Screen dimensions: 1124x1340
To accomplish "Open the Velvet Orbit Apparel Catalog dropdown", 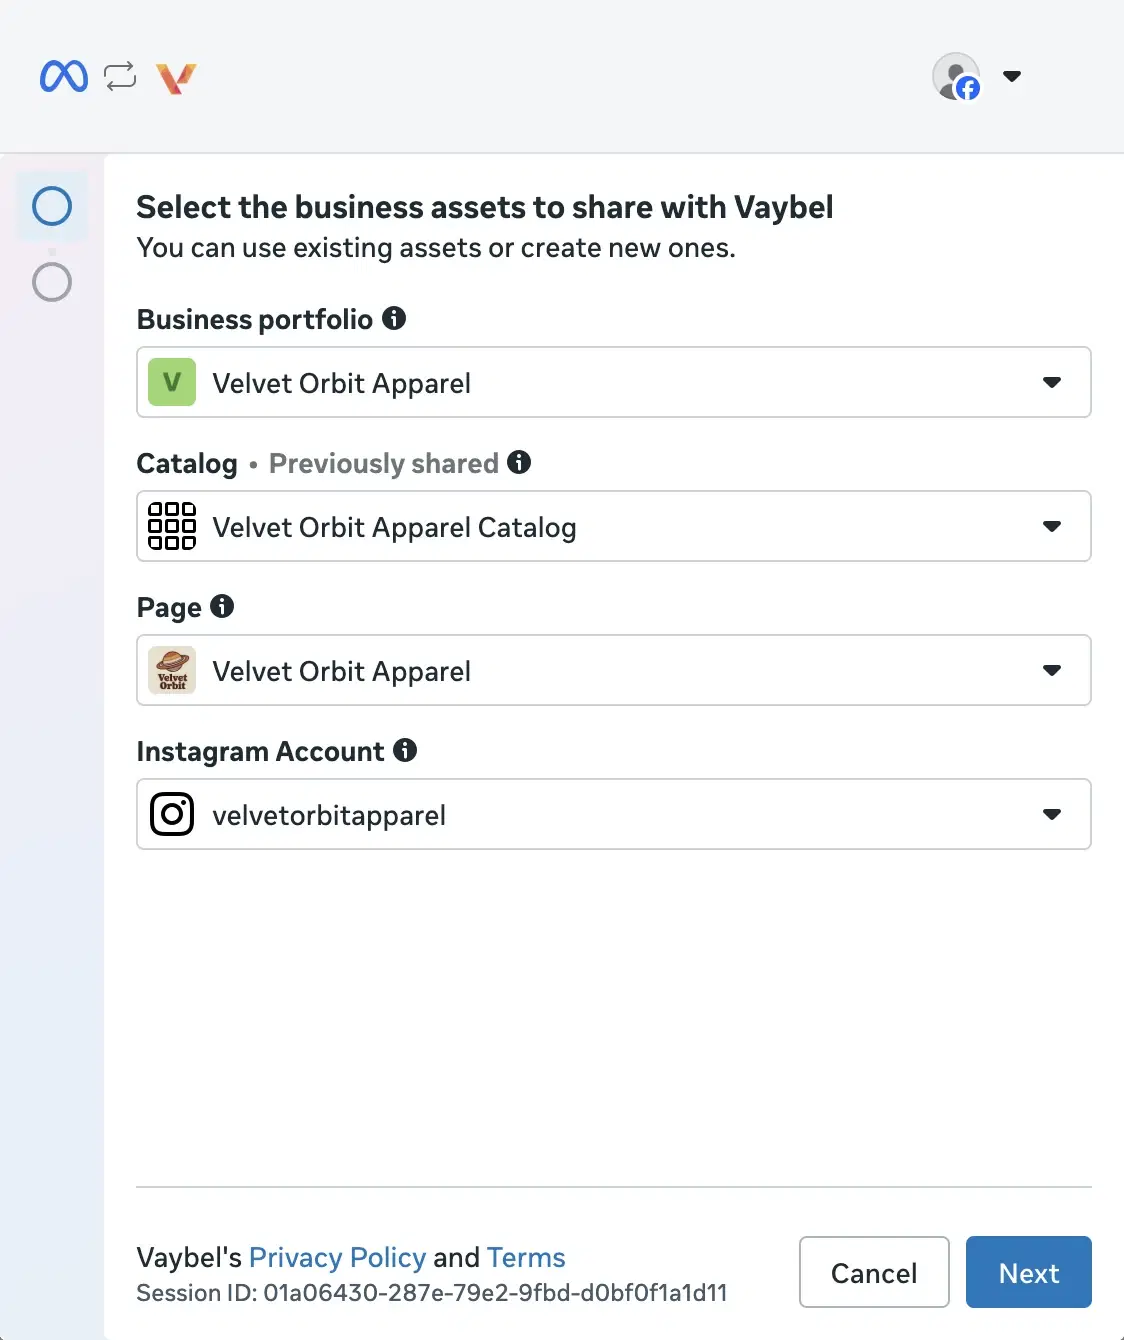I will pos(614,526).
